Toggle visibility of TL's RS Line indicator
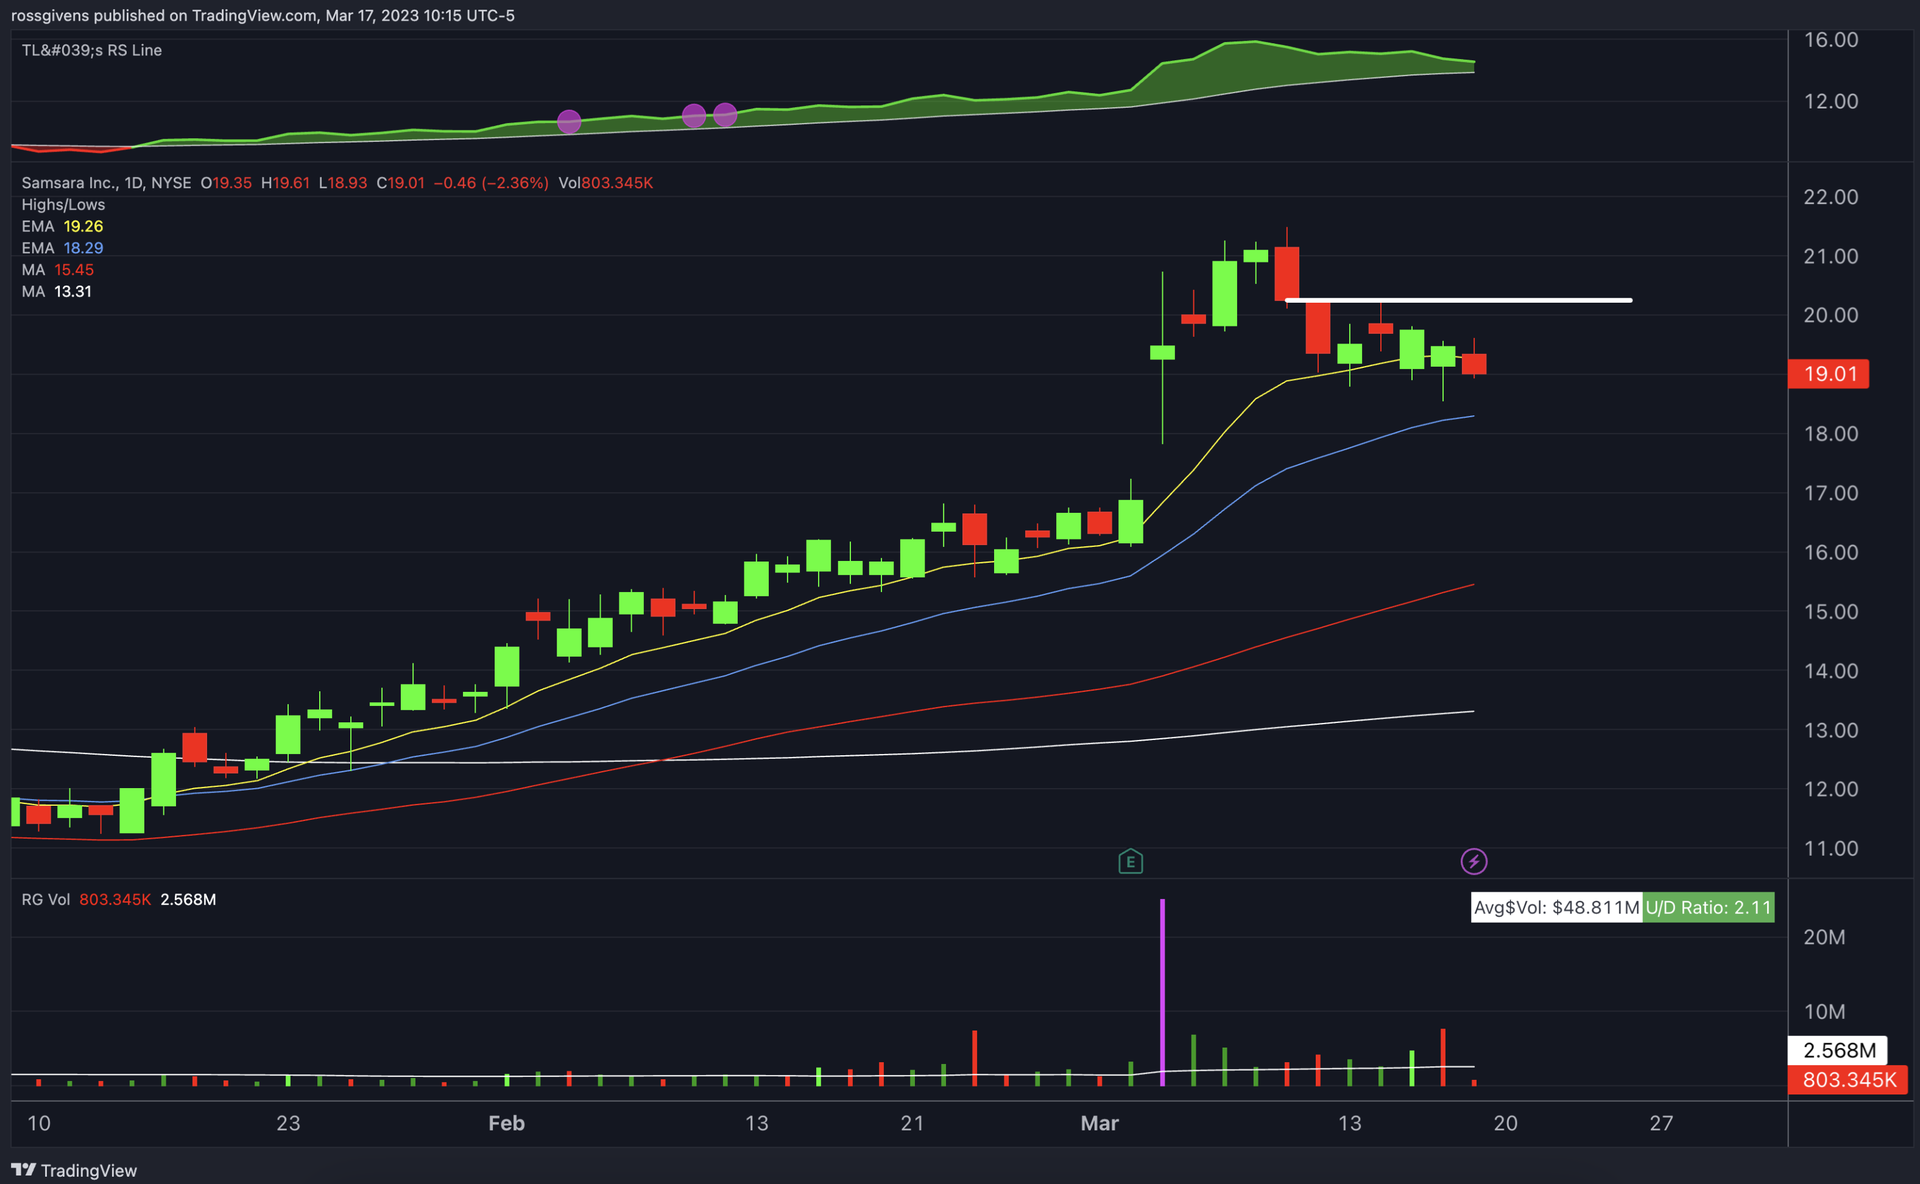This screenshot has height=1184, width=1920. tap(91, 50)
